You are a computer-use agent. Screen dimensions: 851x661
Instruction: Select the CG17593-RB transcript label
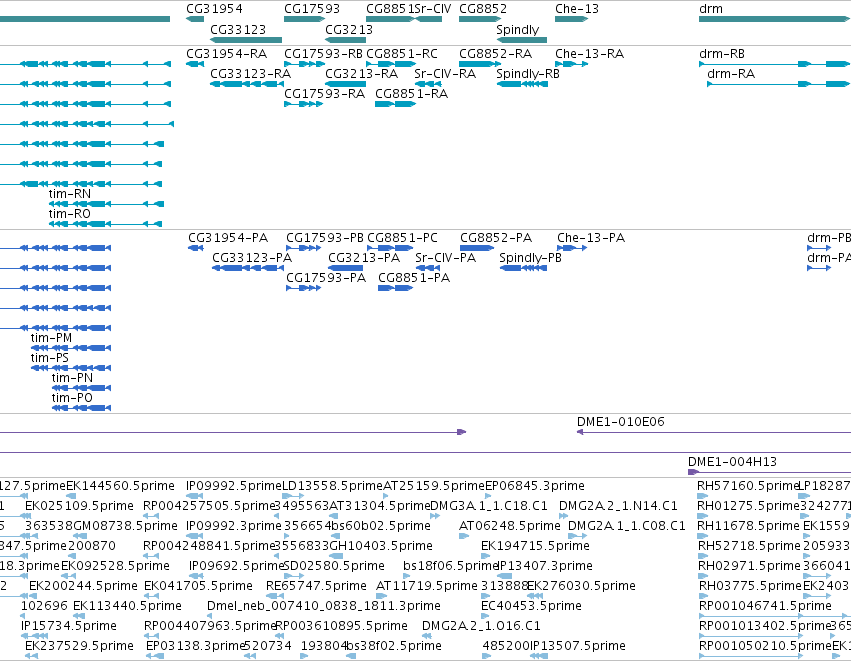pyautogui.click(x=323, y=54)
